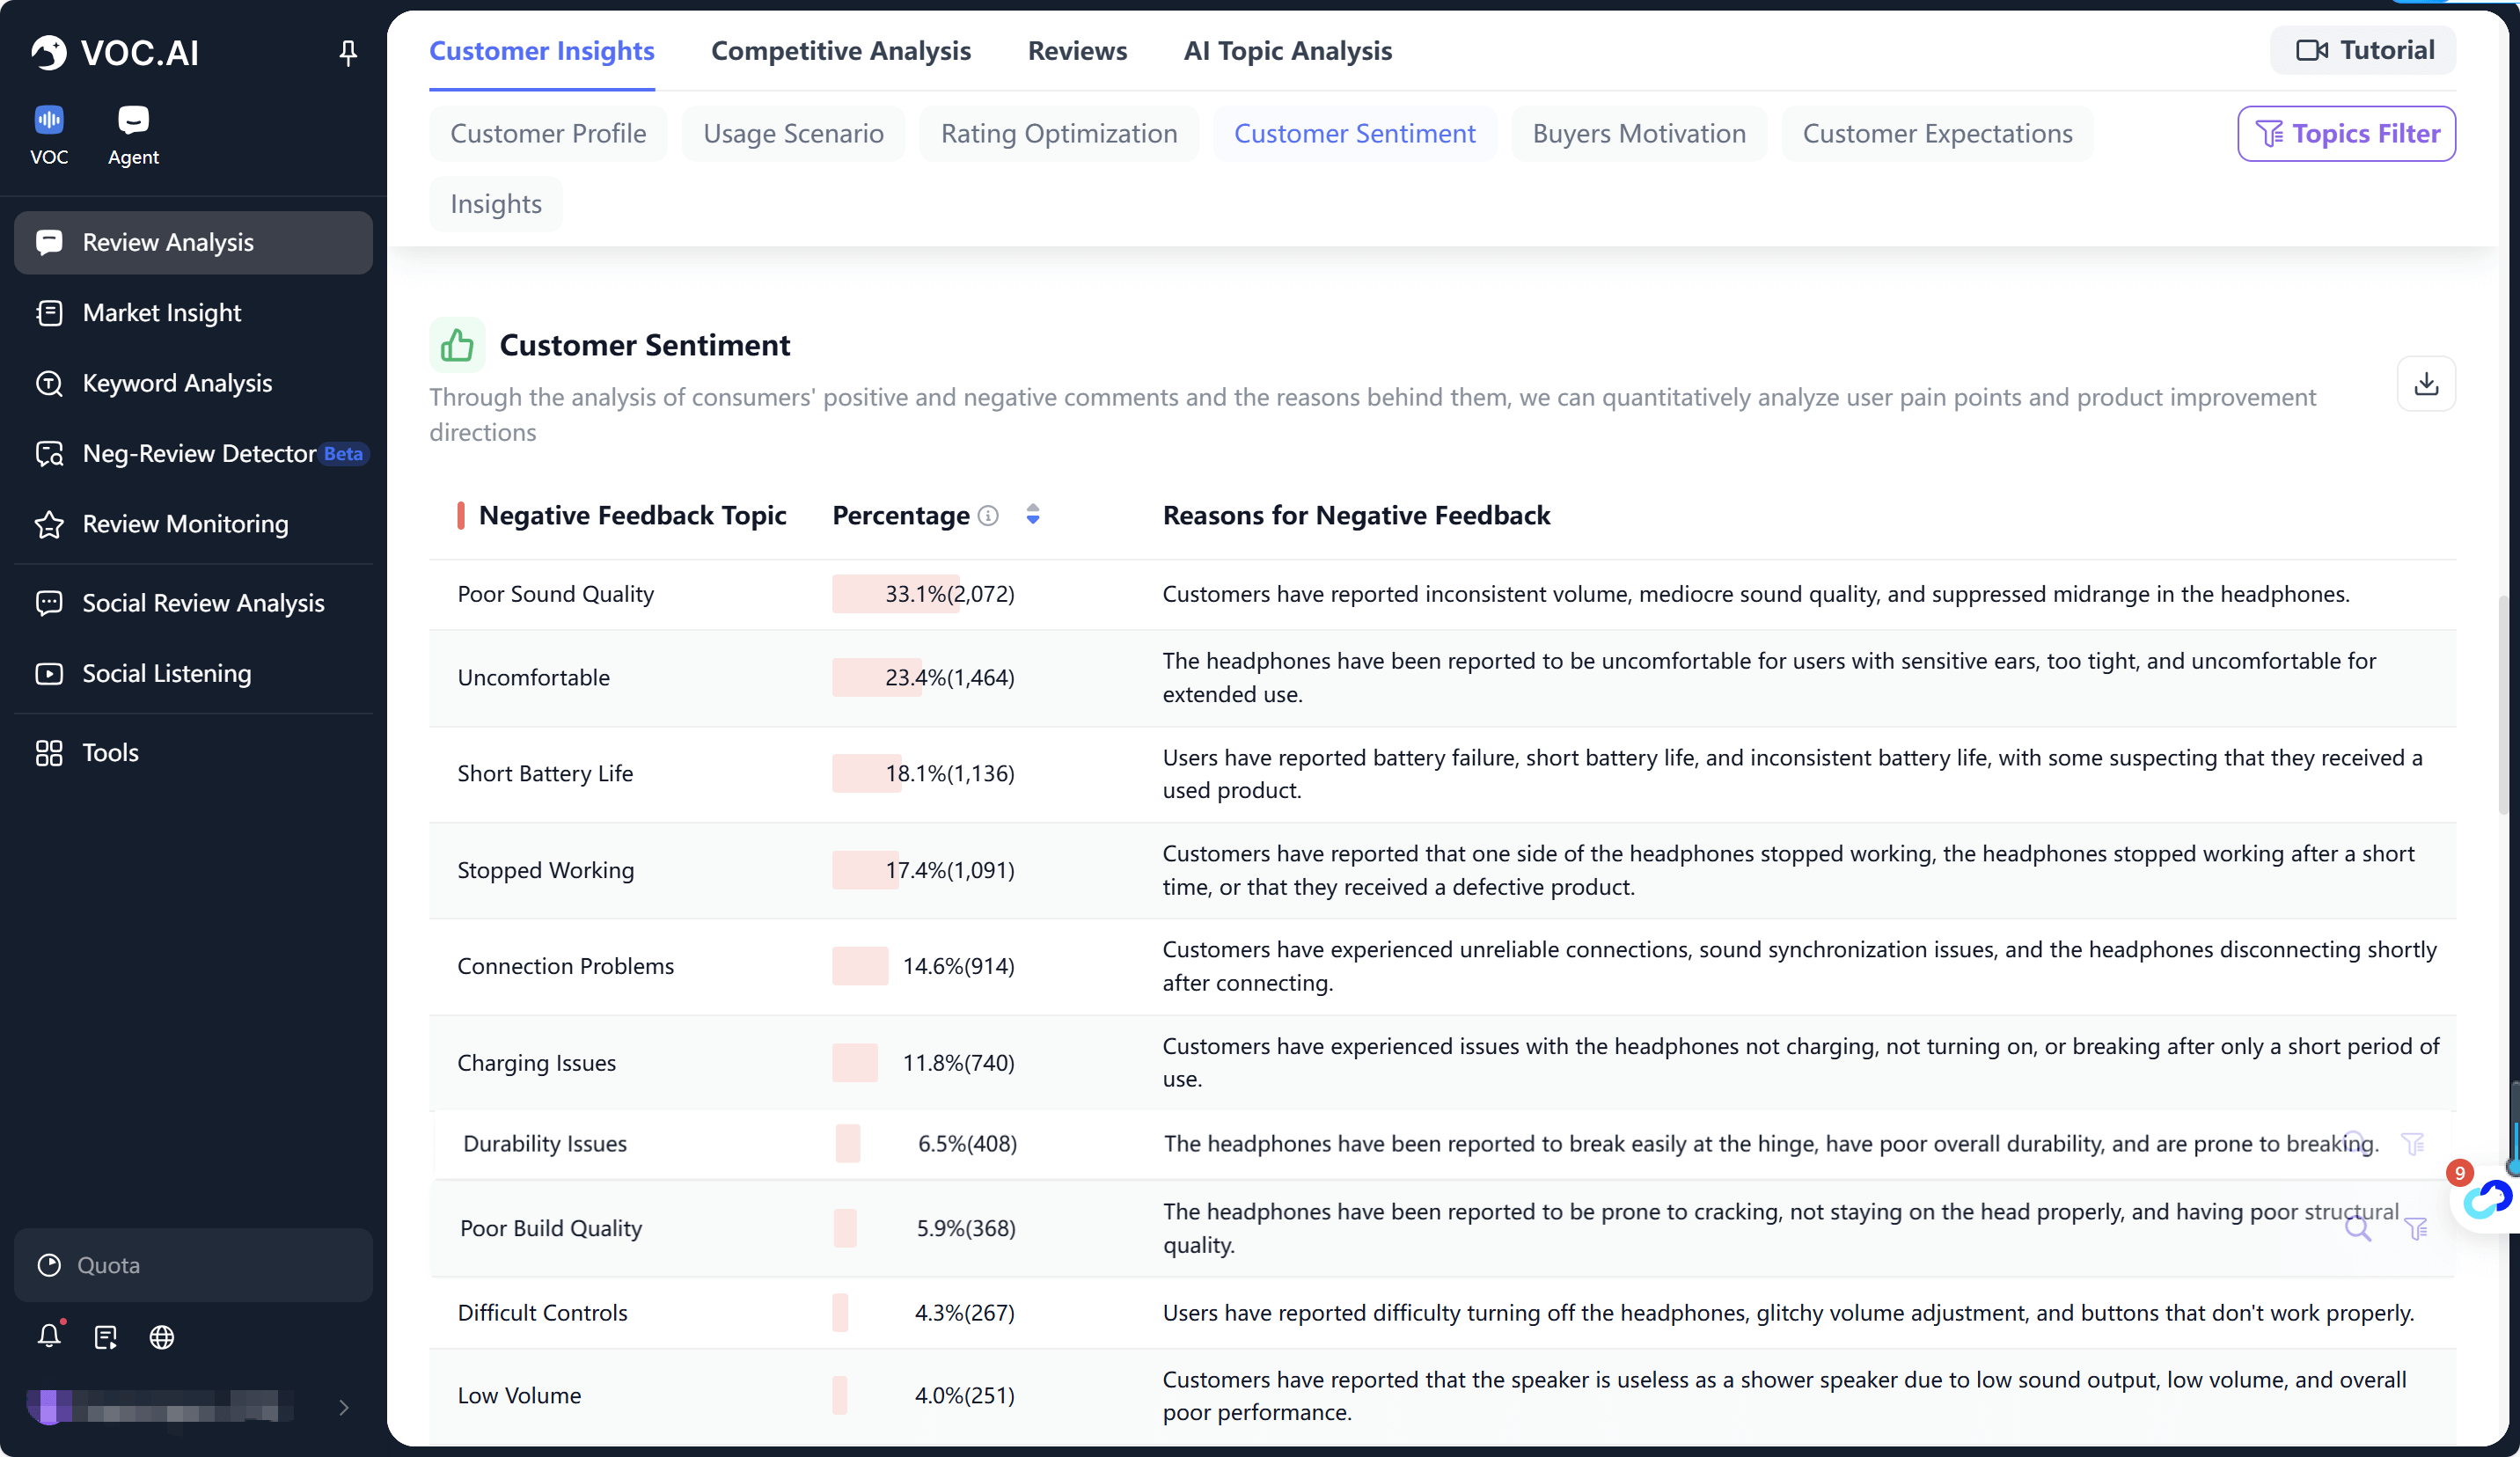Open the language globe icon
This screenshot has width=2520, height=1457.
click(x=162, y=1337)
